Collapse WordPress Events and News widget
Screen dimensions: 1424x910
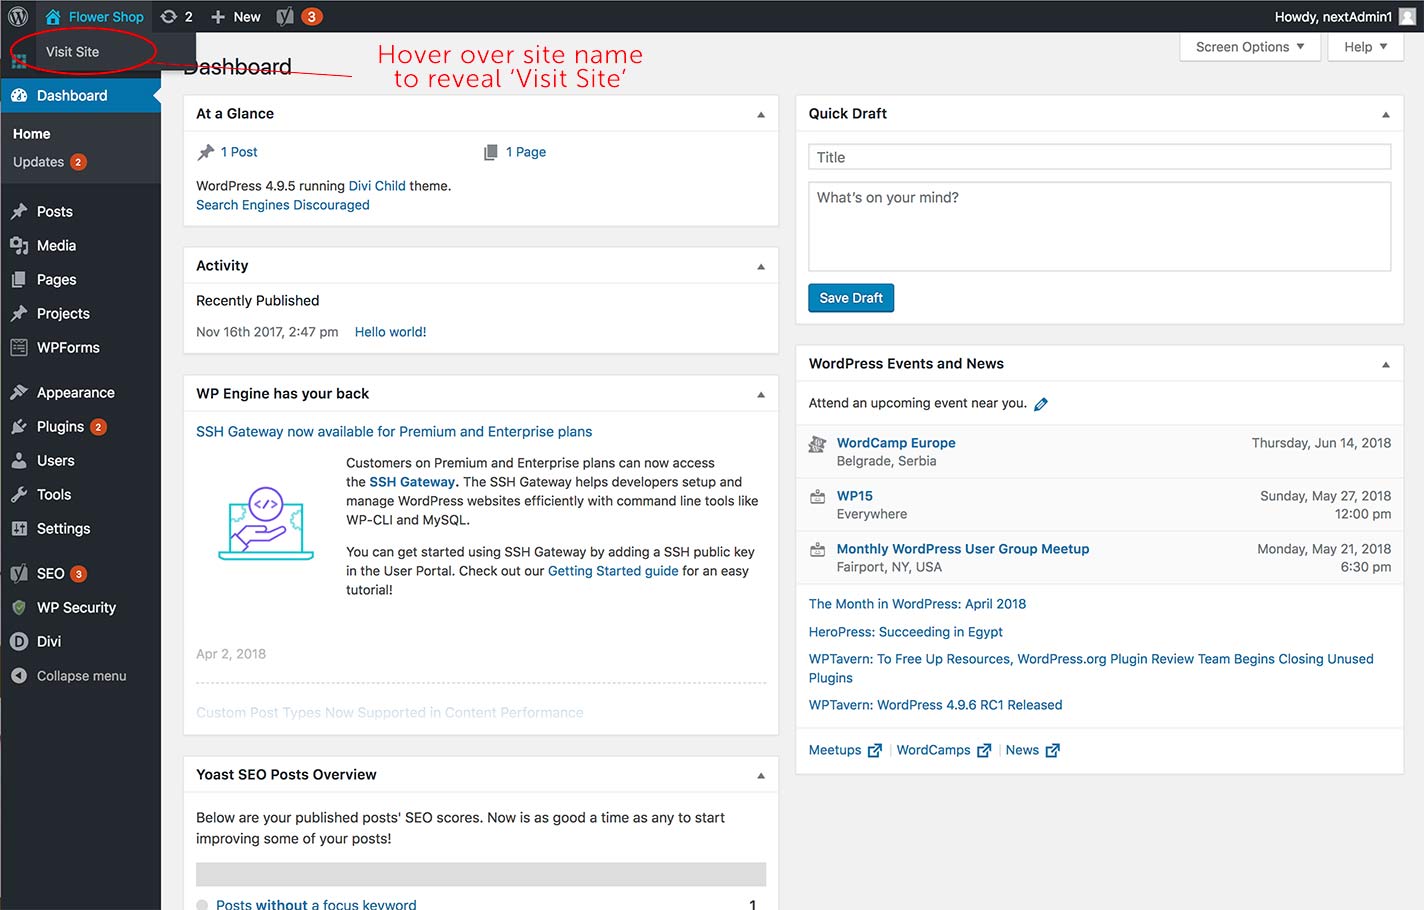pos(1386,364)
